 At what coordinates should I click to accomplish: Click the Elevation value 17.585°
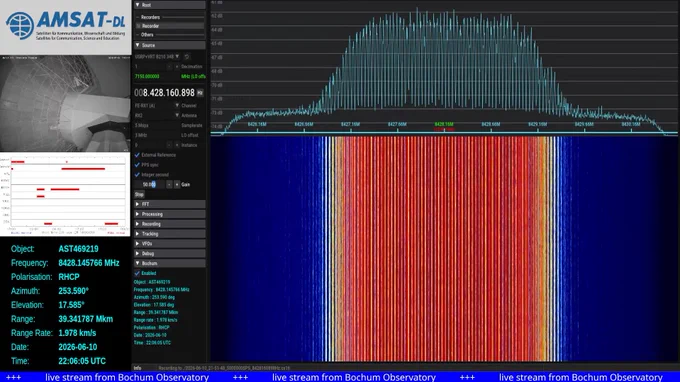click(x=72, y=305)
